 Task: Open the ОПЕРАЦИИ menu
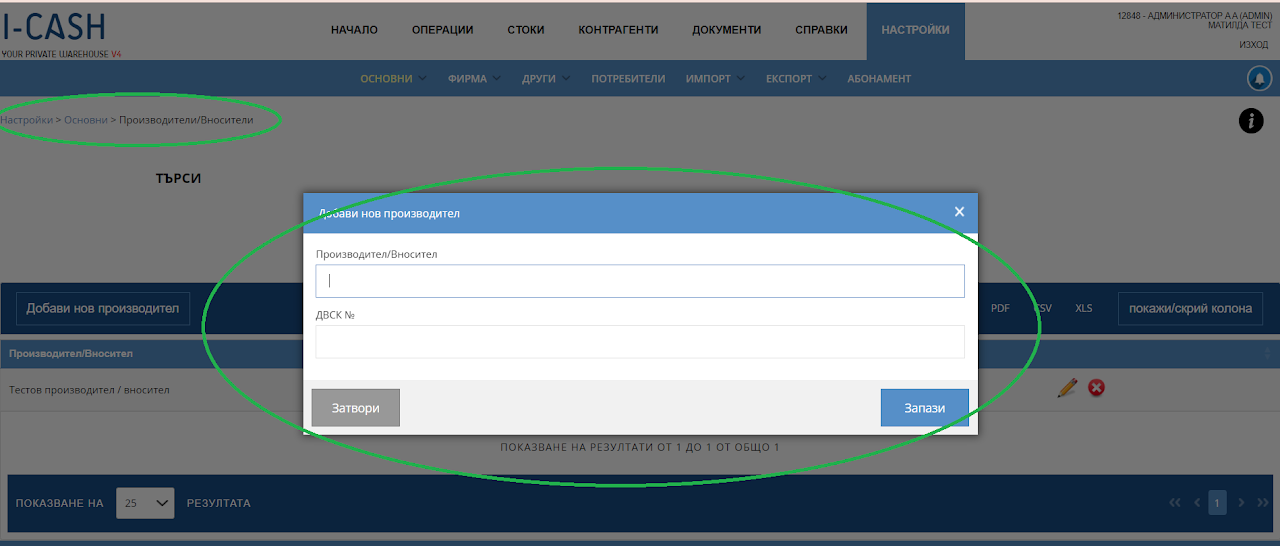[x=442, y=30]
